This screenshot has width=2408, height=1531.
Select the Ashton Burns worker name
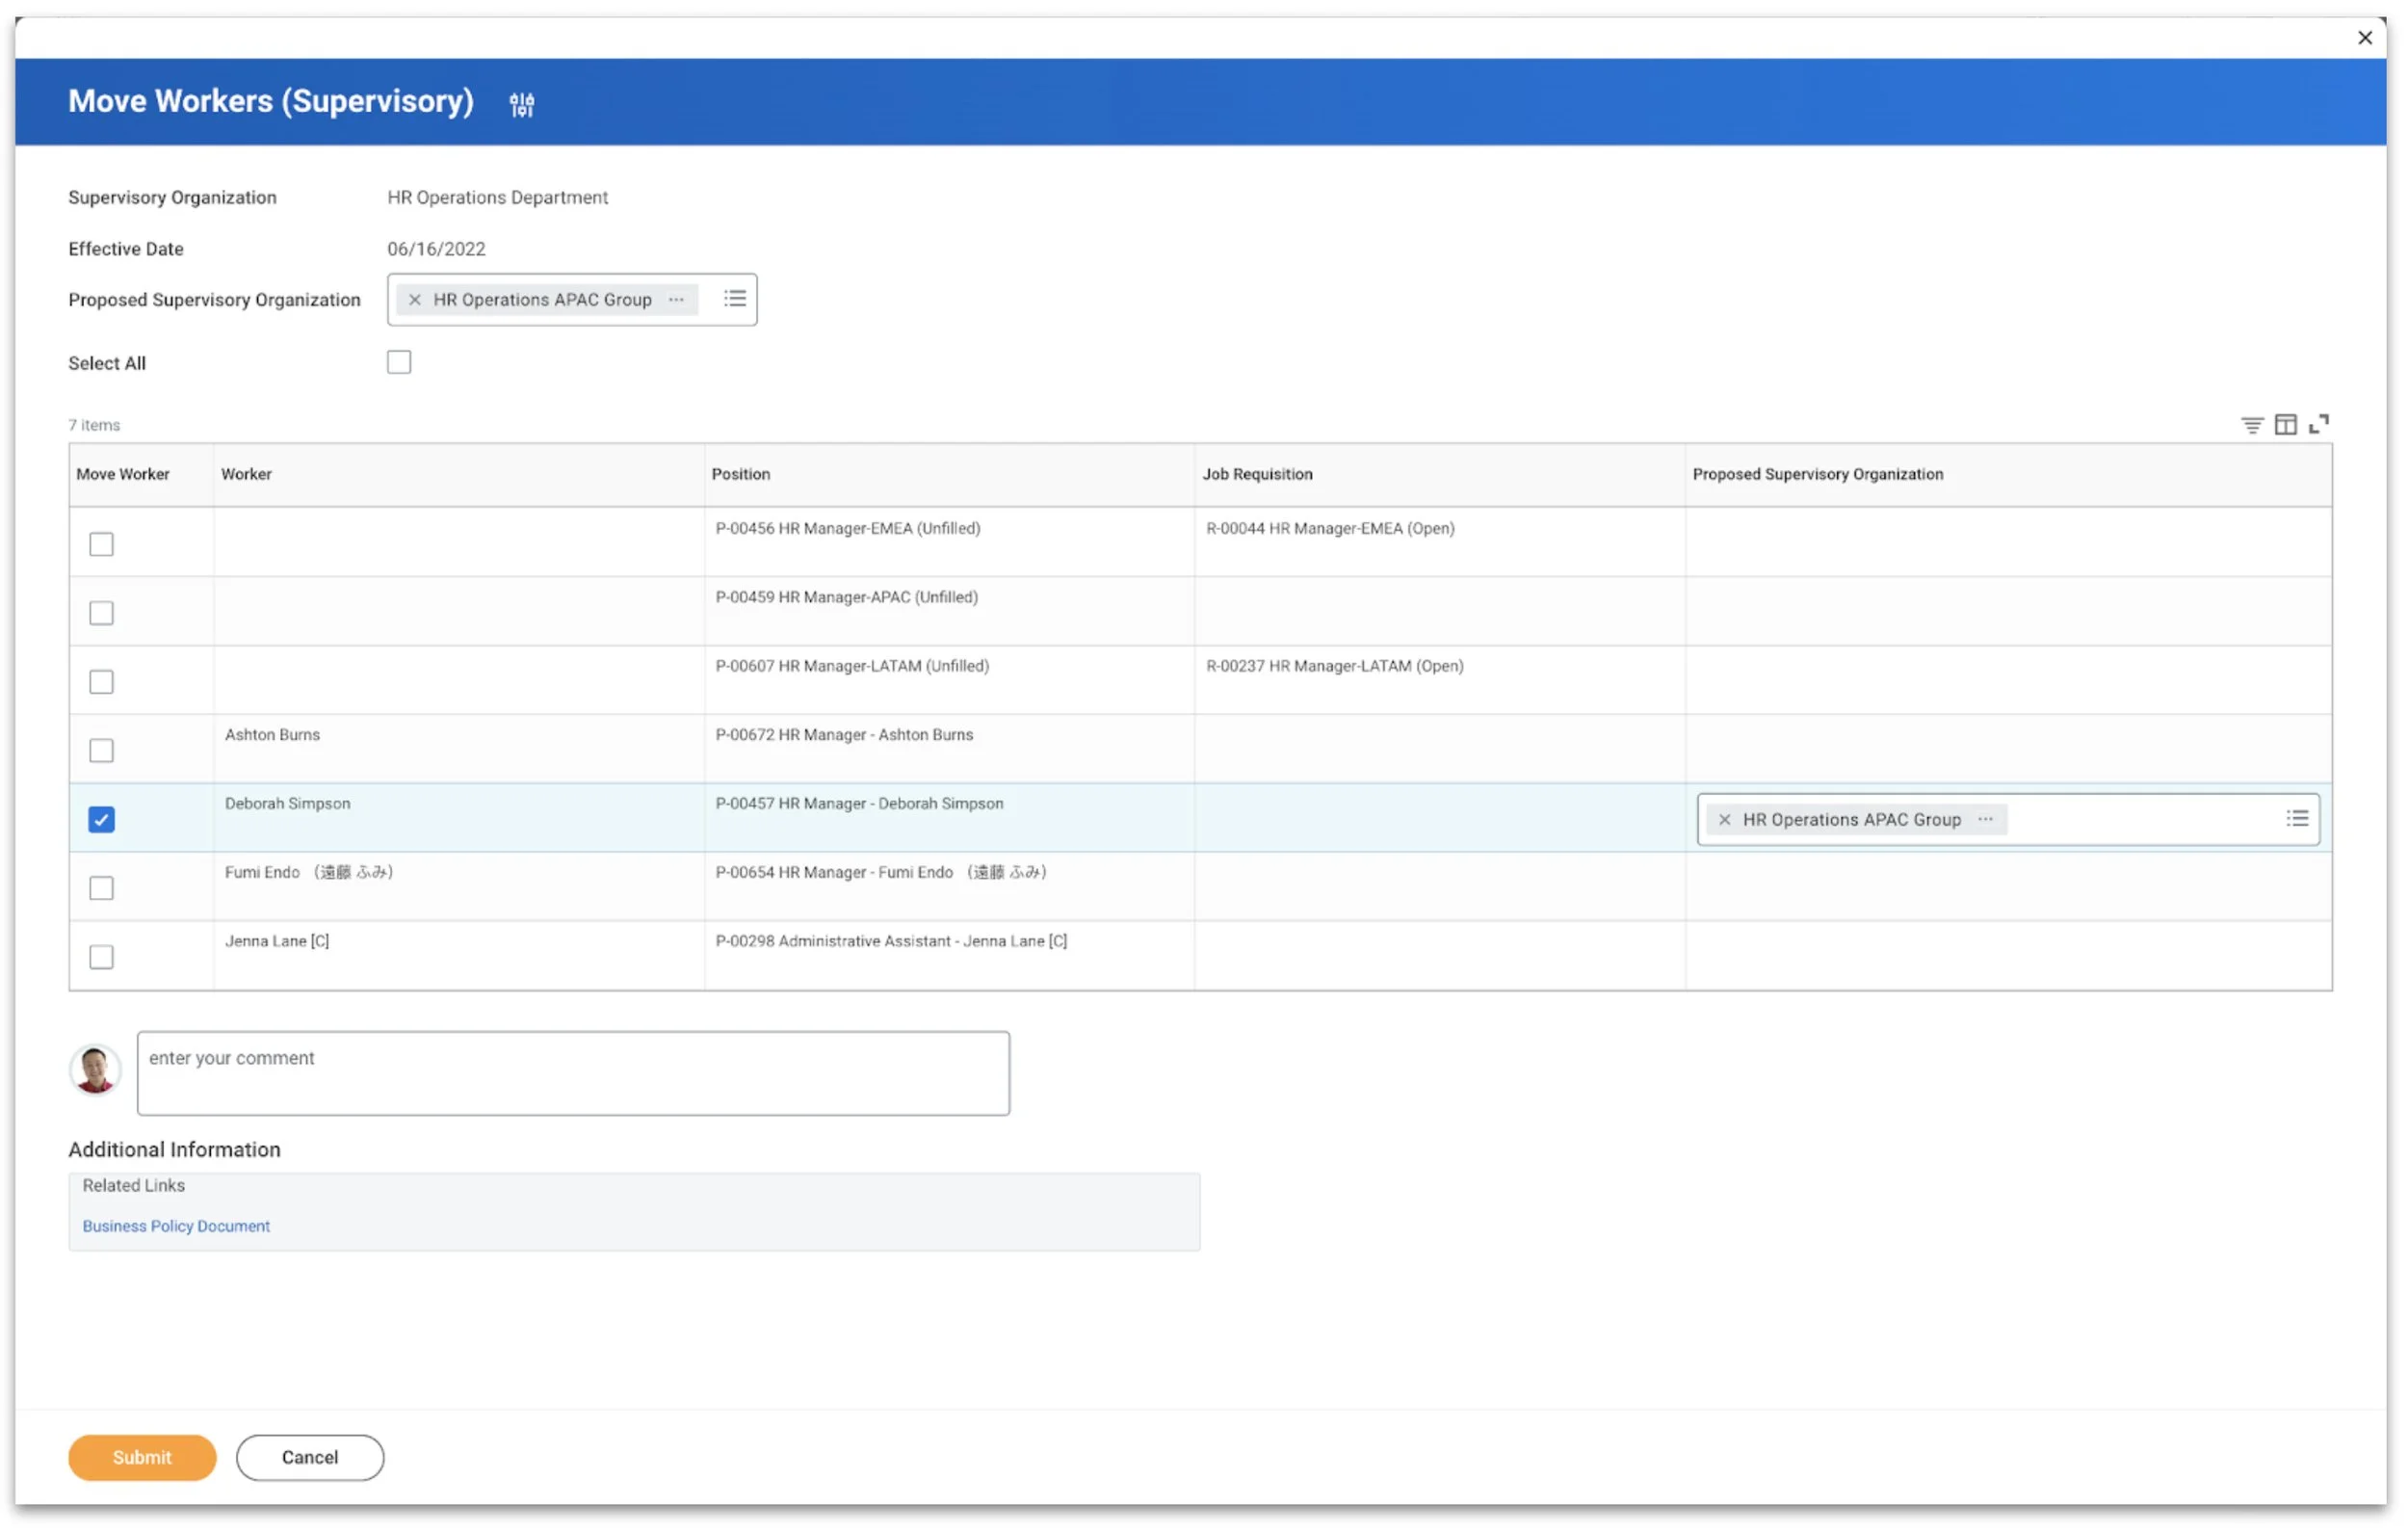click(x=272, y=734)
